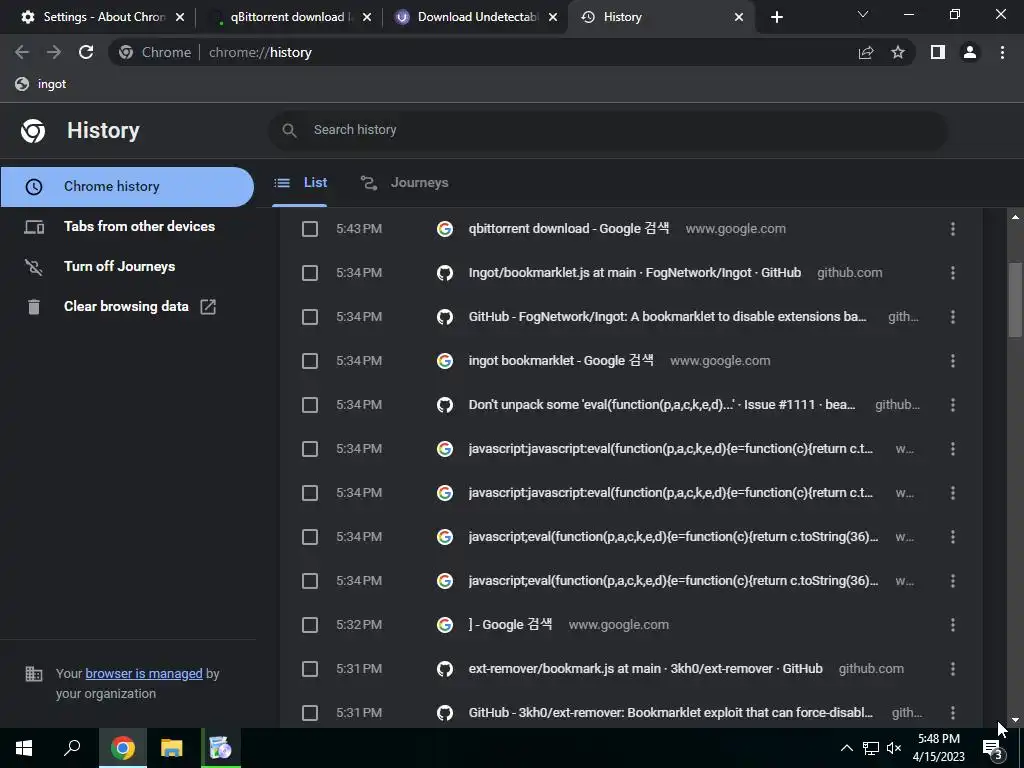Open Tabs from other devices

(127, 227)
